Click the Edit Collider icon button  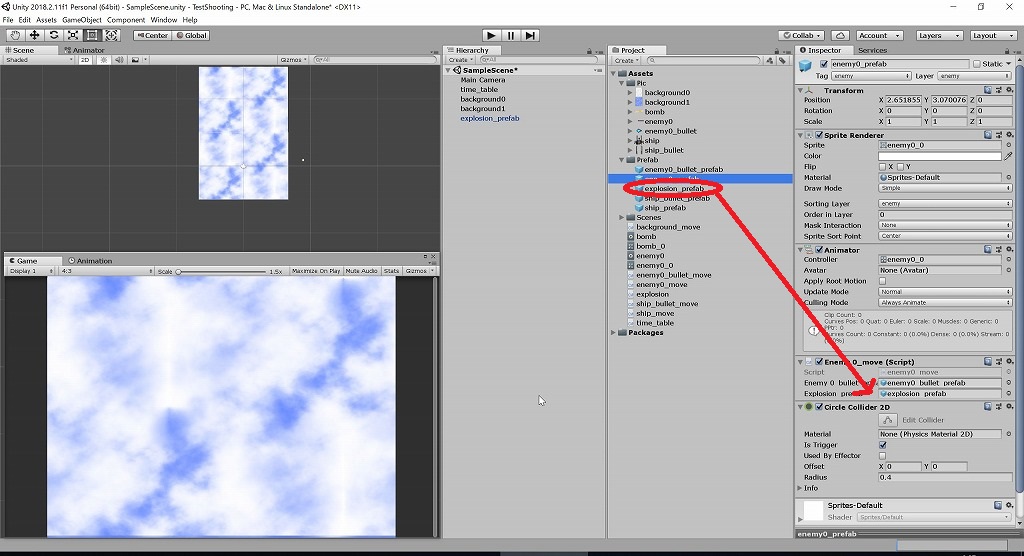coord(888,420)
